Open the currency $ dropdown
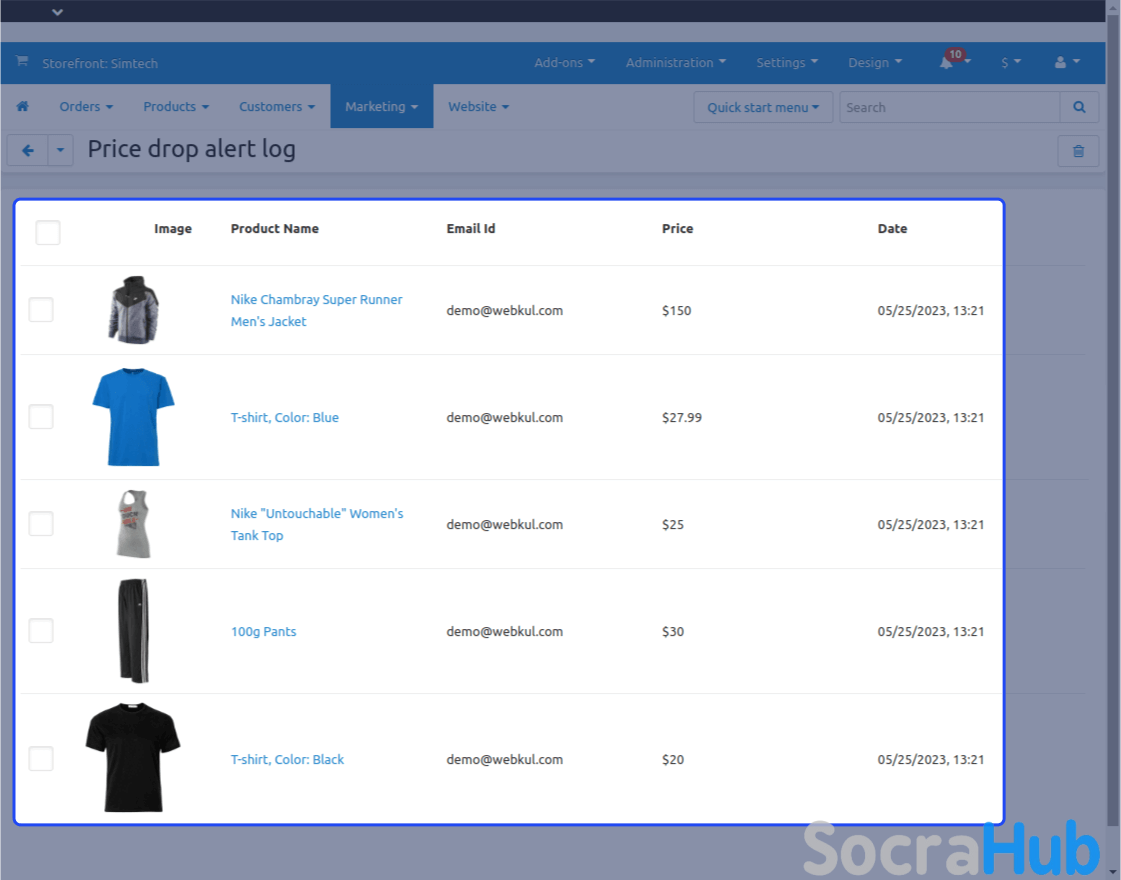Image resolution: width=1121 pixels, height=880 pixels. [x=1010, y=62]
